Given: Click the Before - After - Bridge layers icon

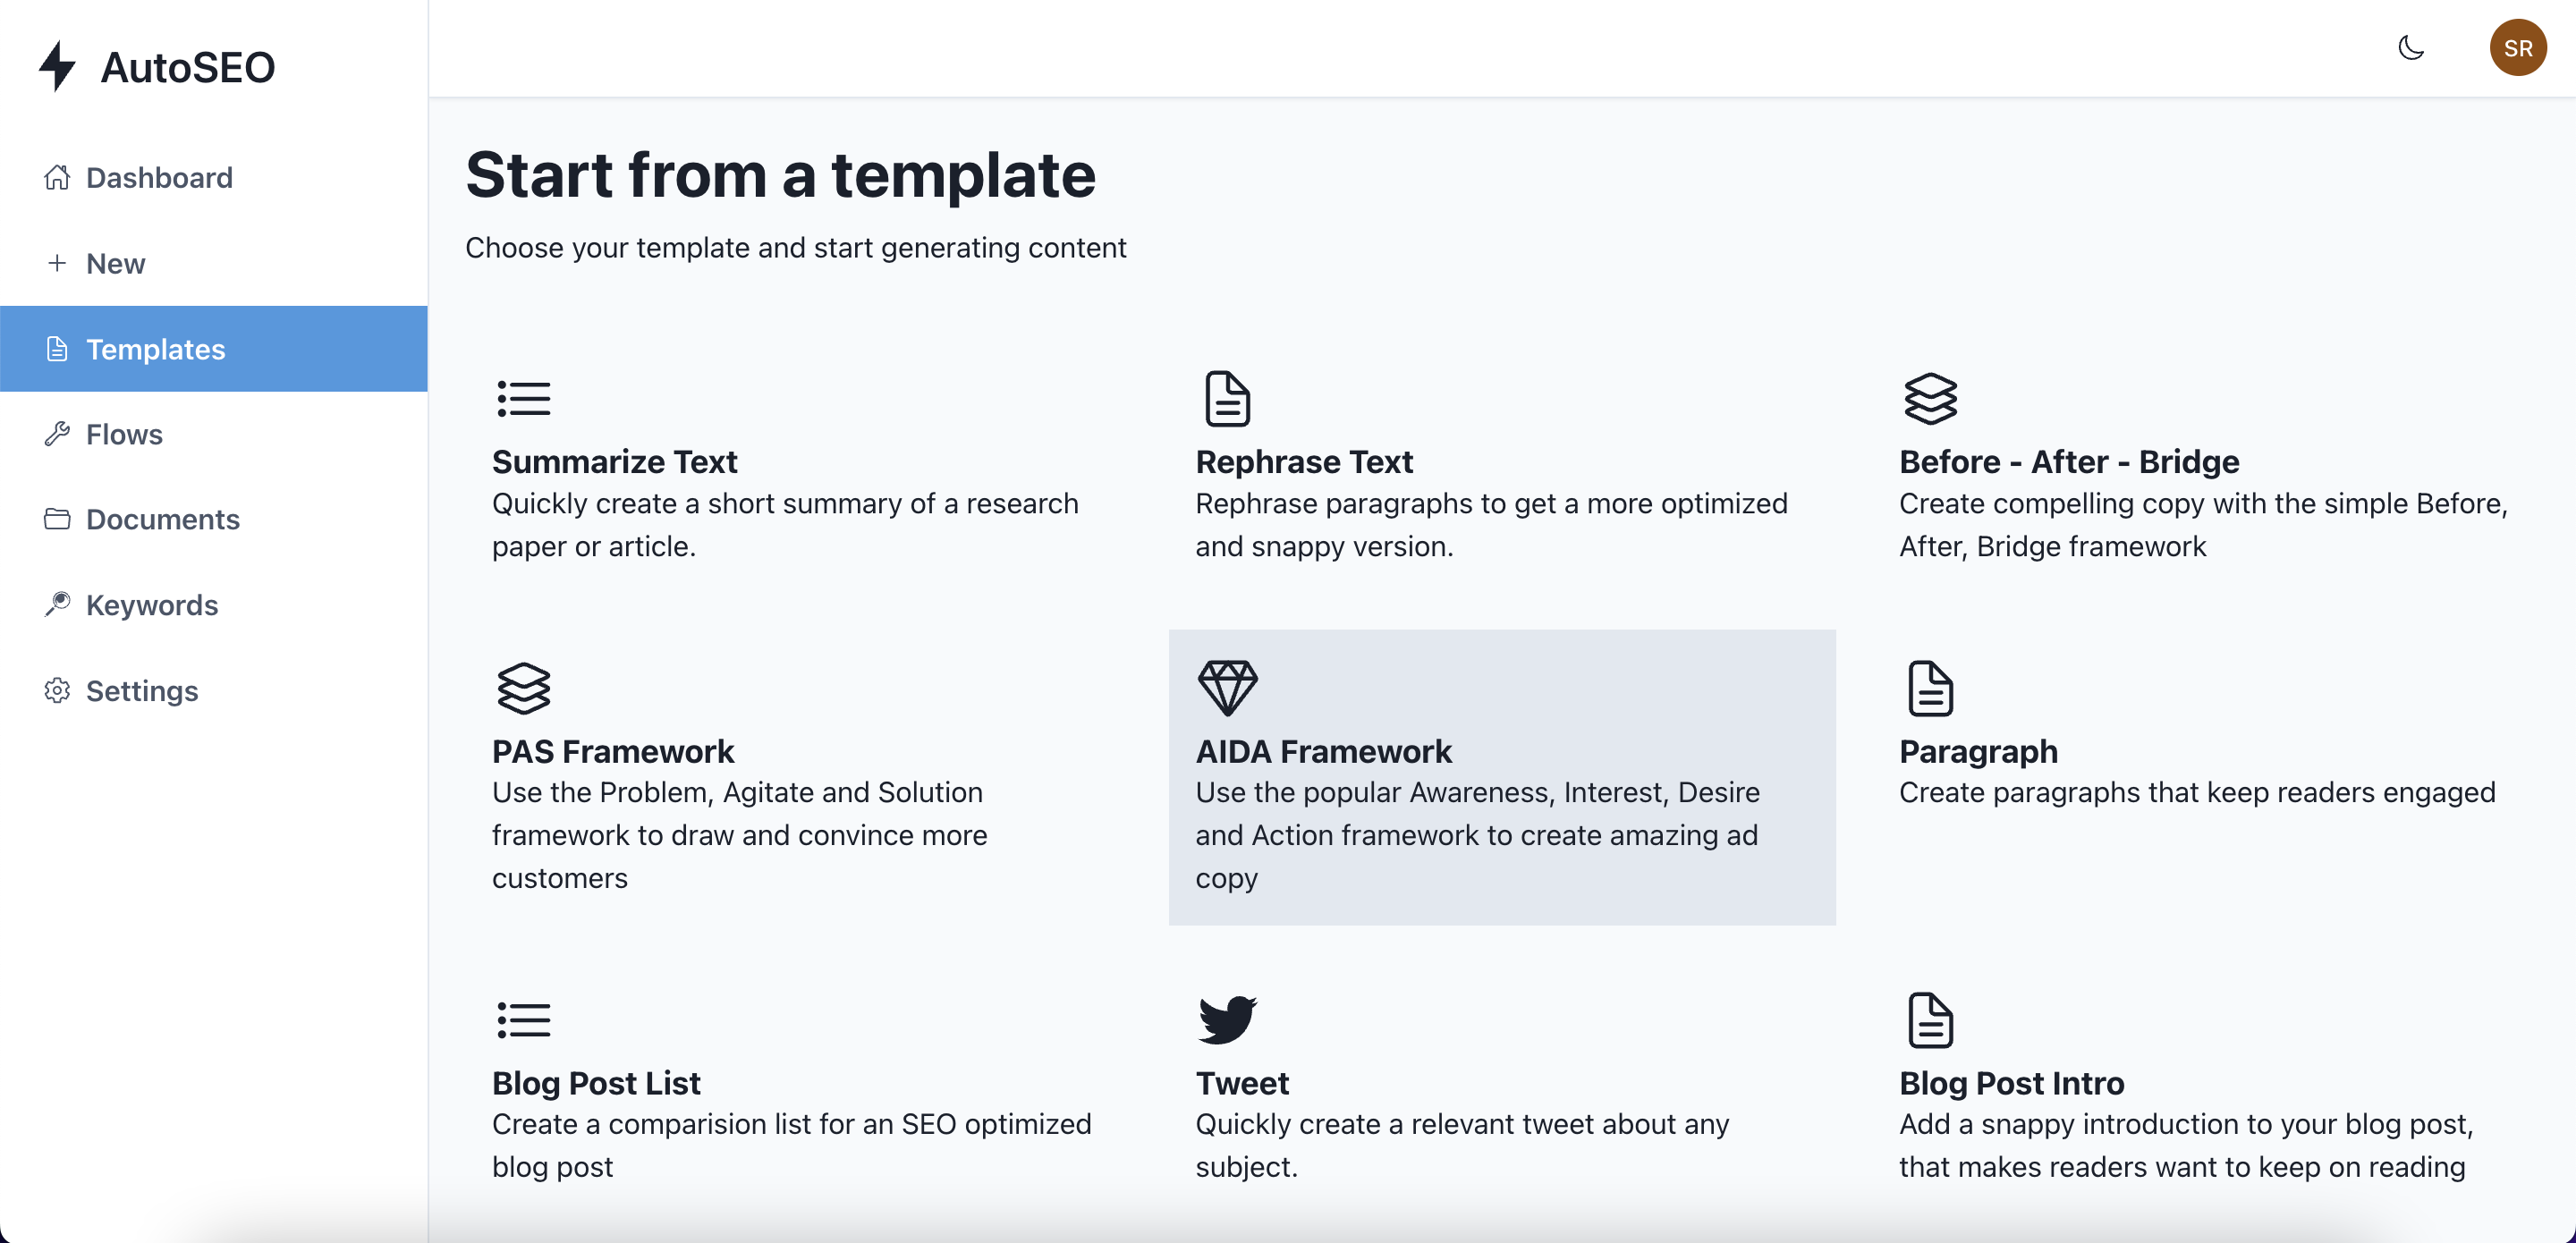Looking at the screenshot, I should pos(1930,398).
